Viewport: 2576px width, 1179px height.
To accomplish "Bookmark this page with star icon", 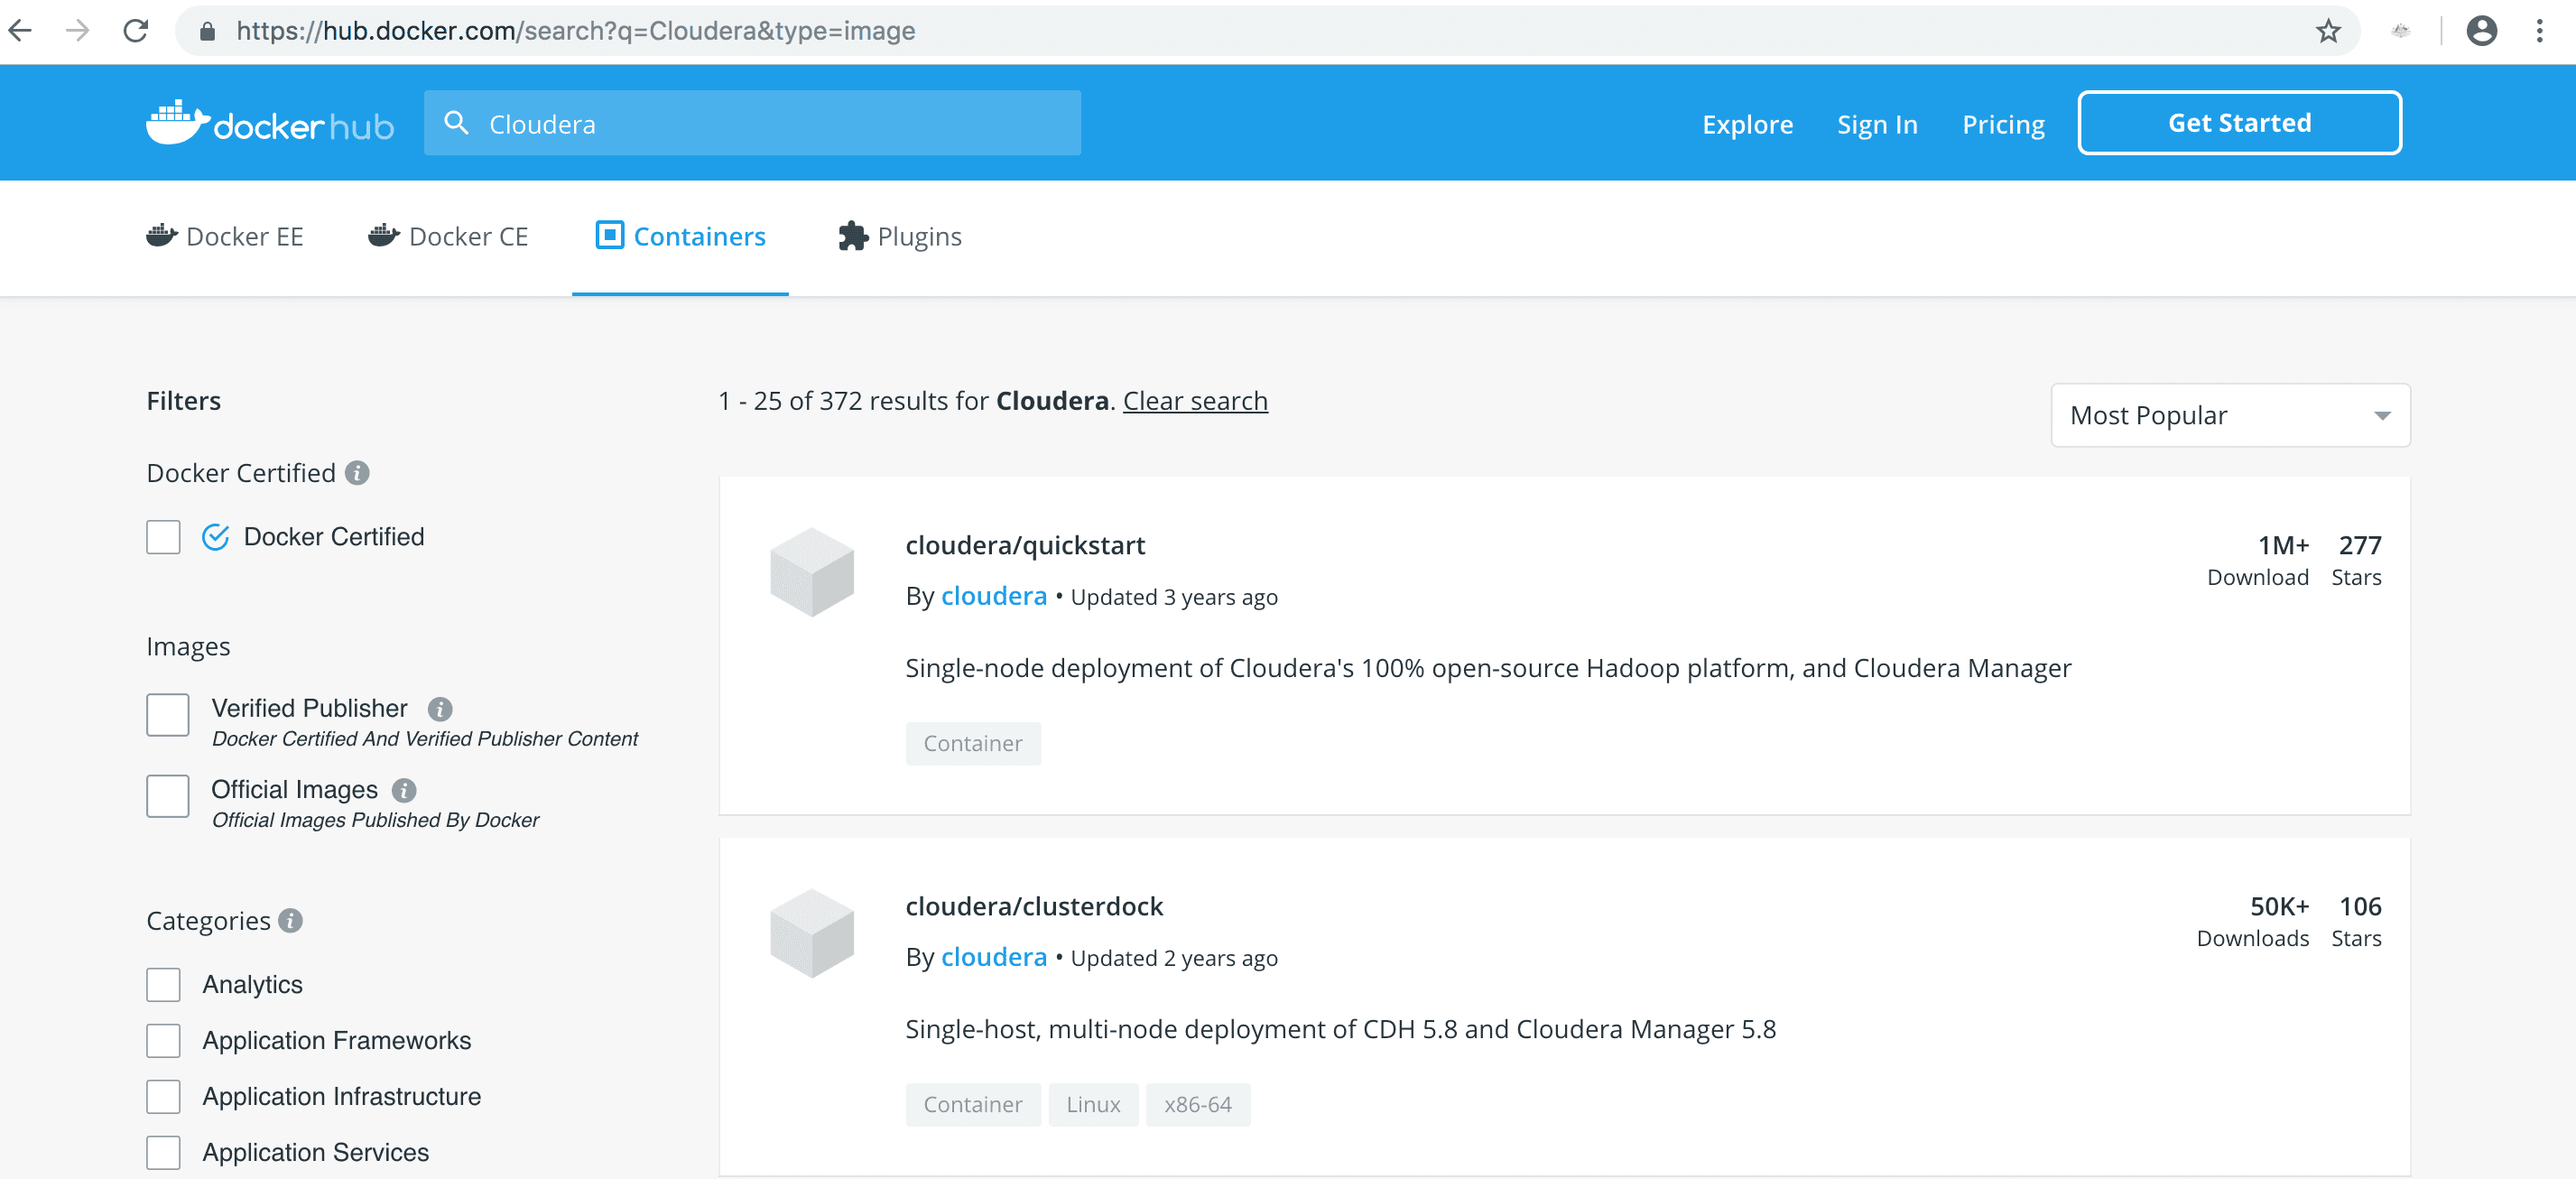I will point(2328,31).
